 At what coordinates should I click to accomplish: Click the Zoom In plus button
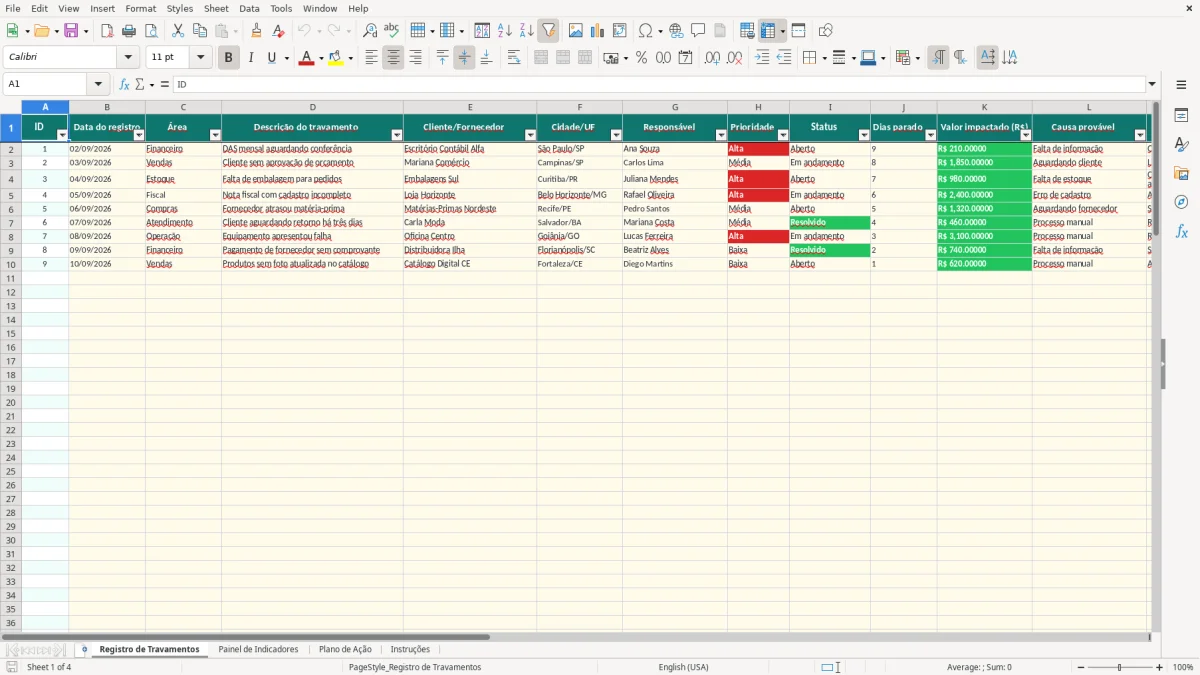click(x=1160, y=667)
